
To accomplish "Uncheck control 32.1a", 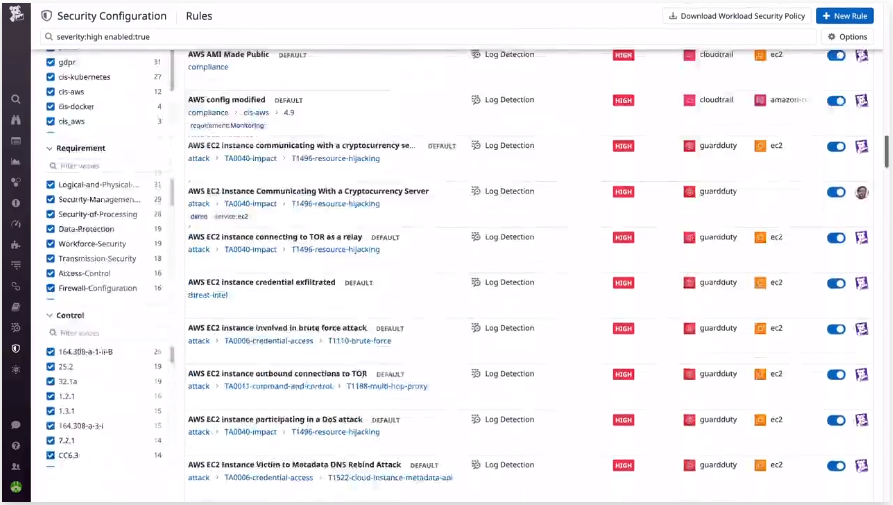I will tap(51, 381).
